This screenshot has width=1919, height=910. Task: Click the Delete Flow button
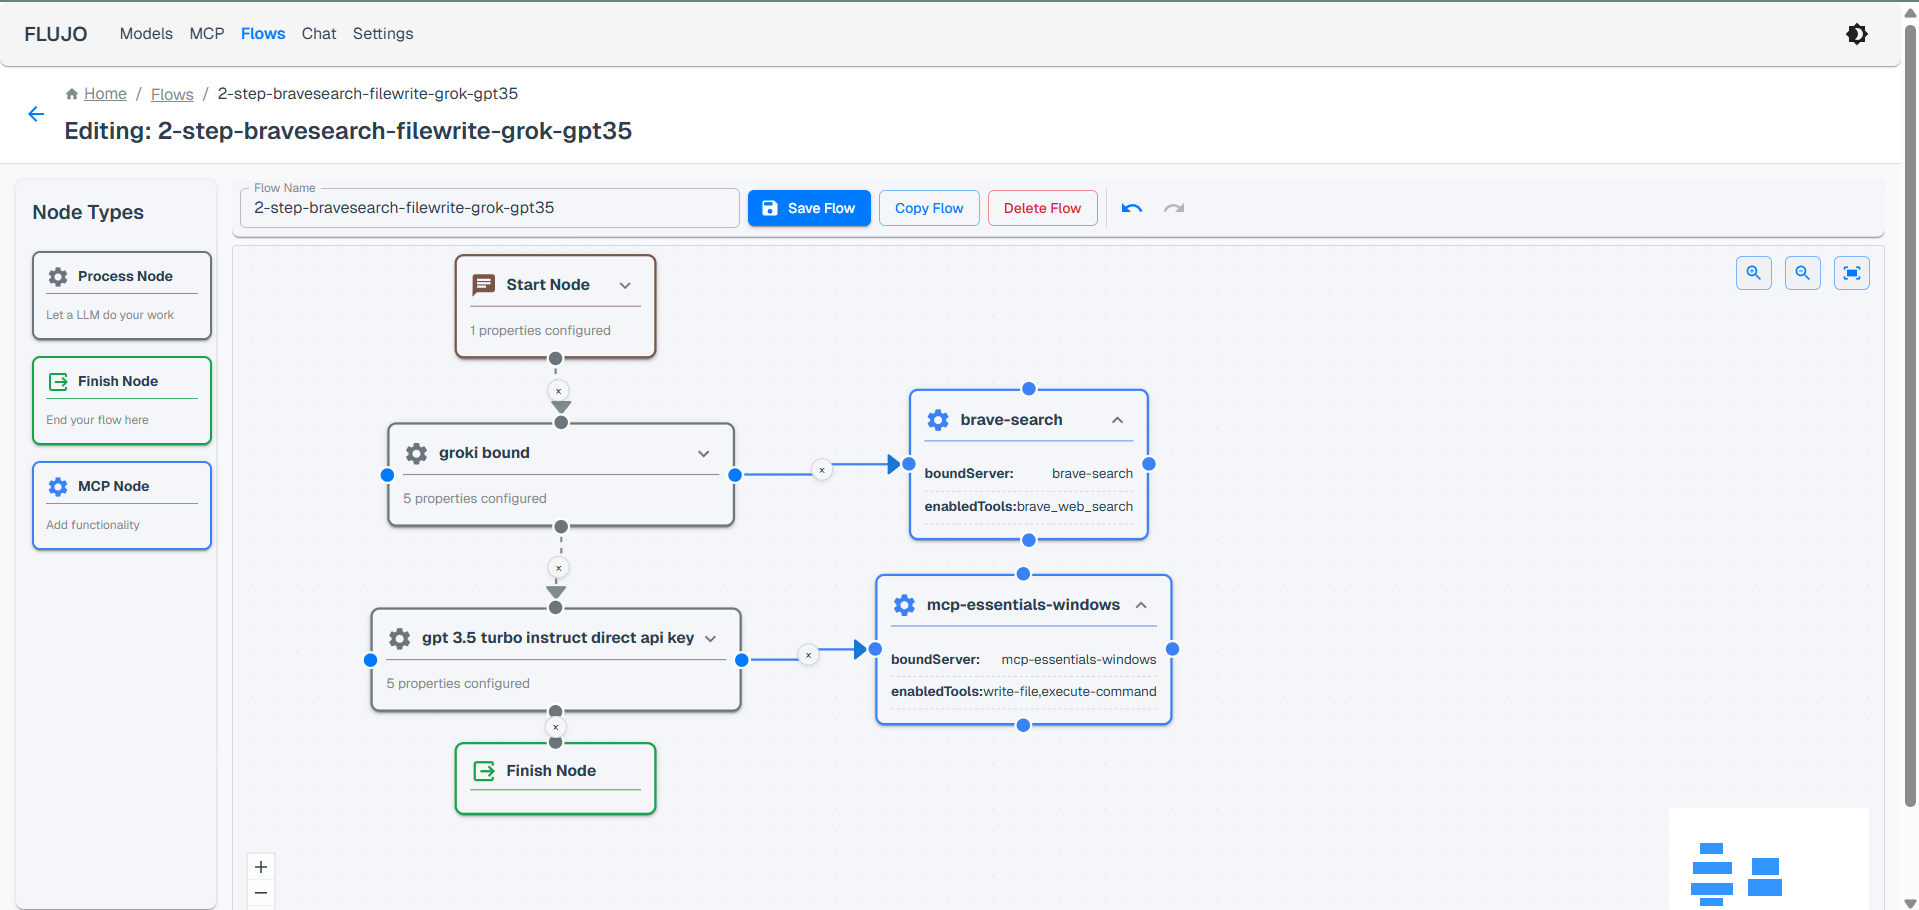click(x=1042, y=208)
